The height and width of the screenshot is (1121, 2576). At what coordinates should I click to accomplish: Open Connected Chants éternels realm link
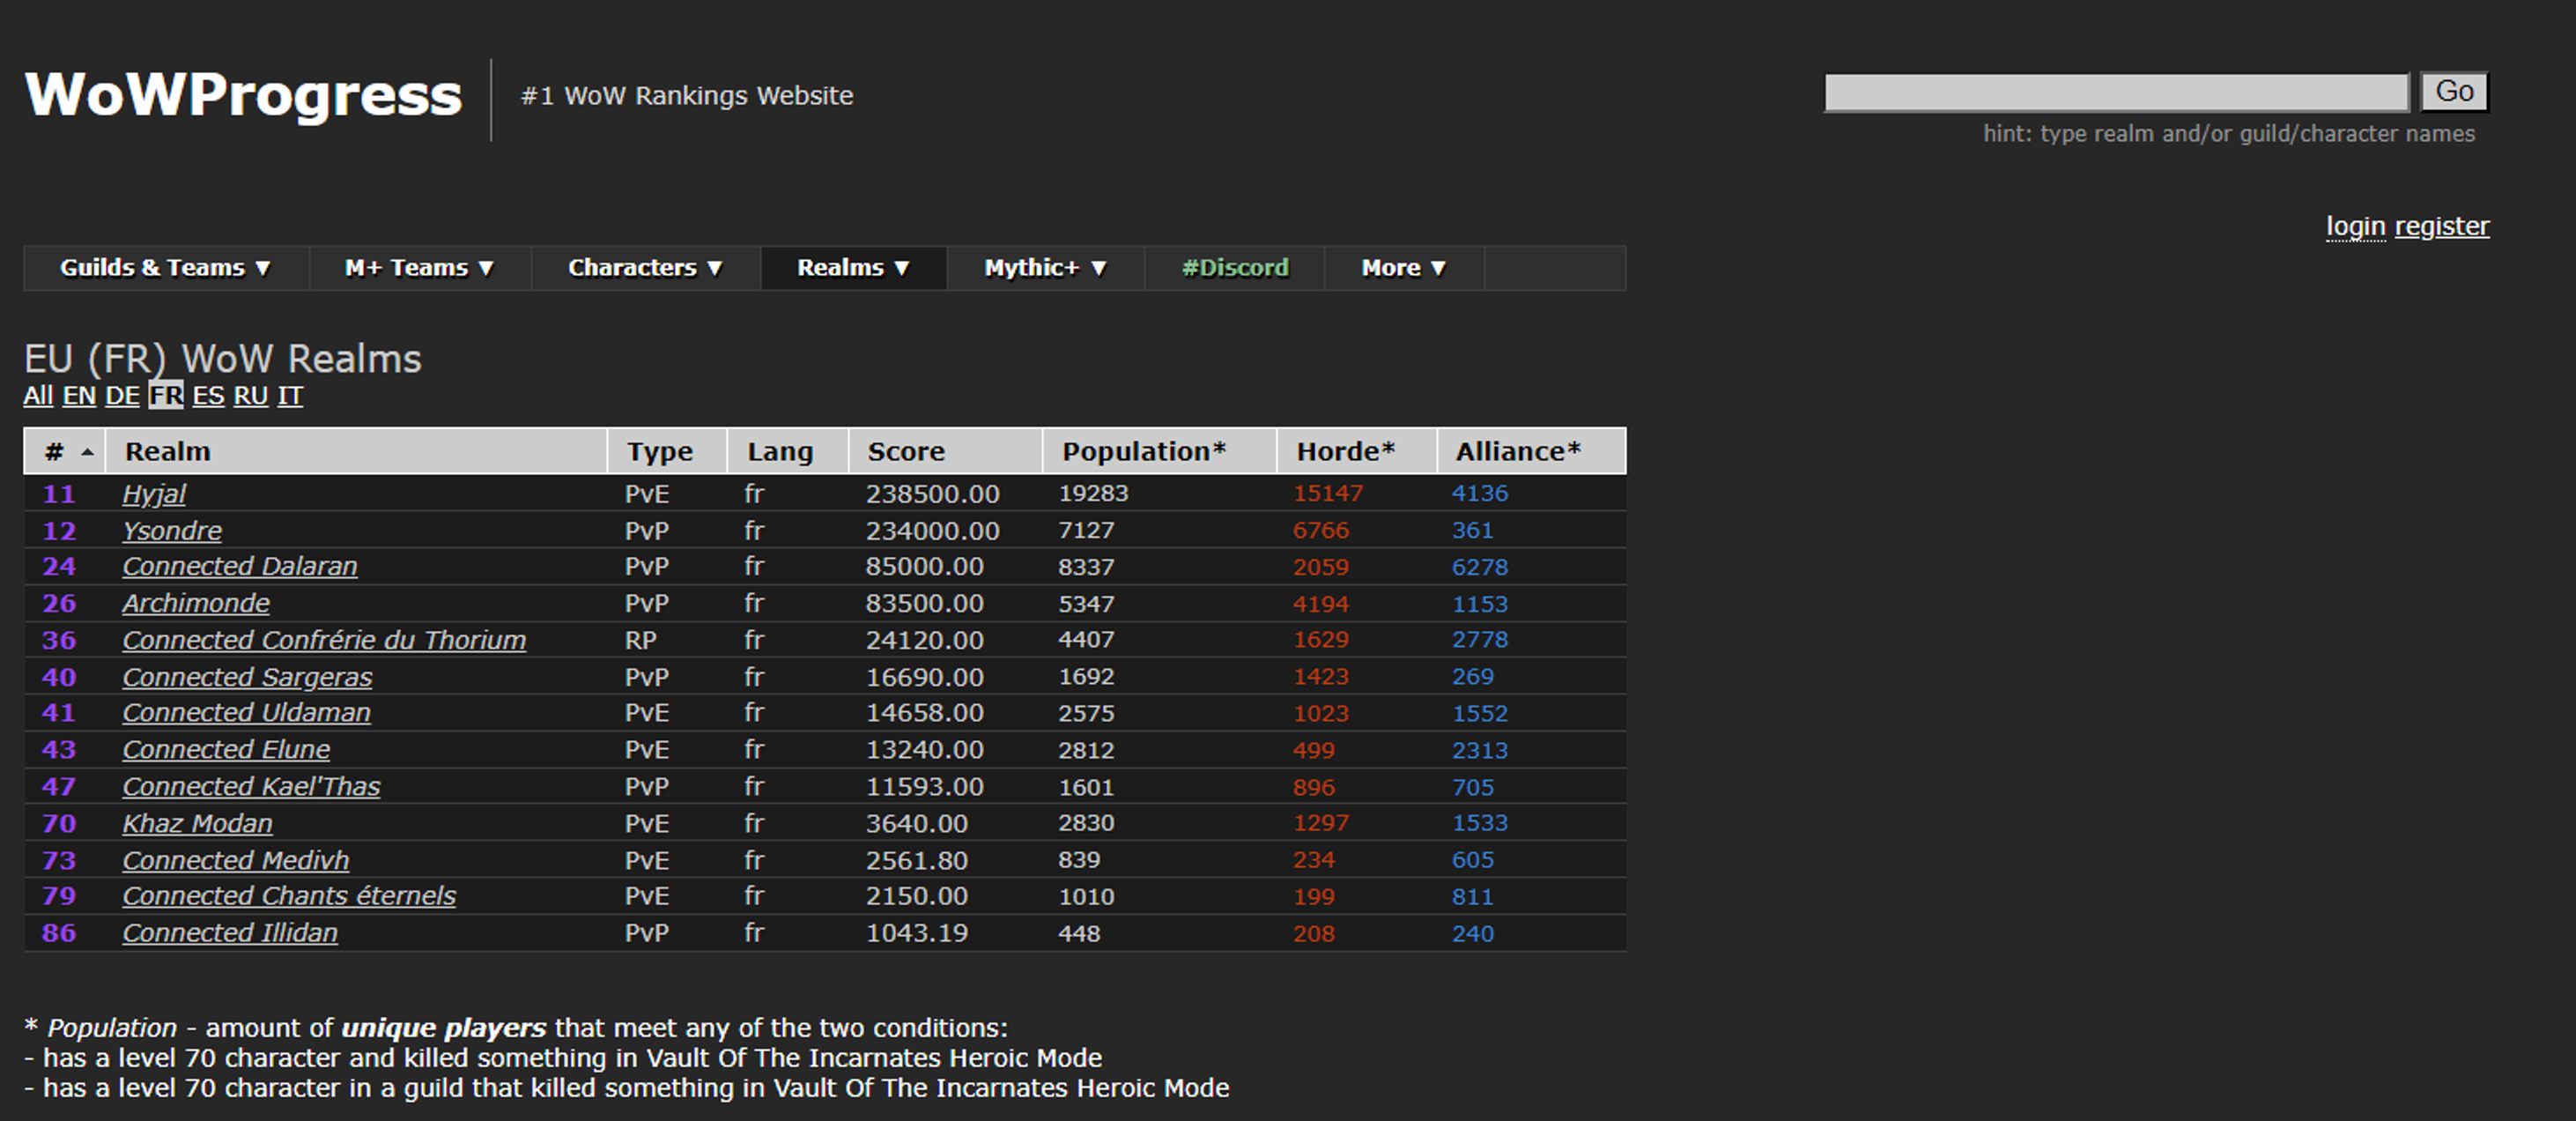point(289,896)
